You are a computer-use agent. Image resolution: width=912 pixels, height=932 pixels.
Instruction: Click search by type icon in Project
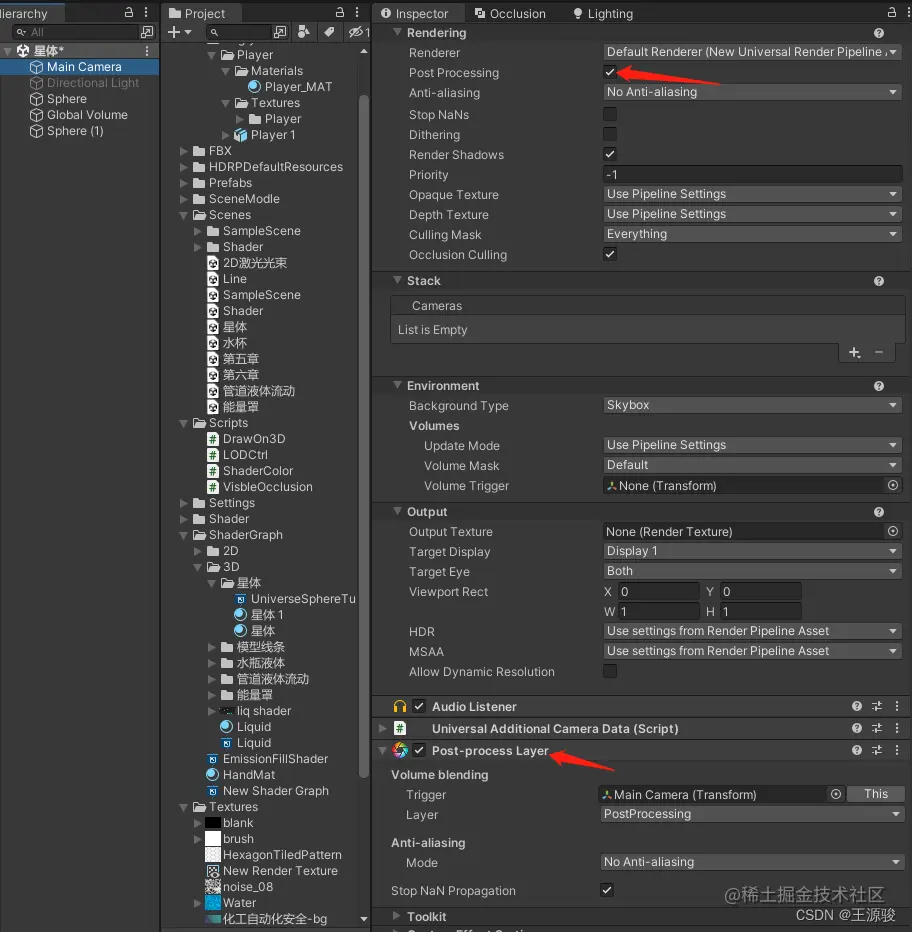[303, 32]
